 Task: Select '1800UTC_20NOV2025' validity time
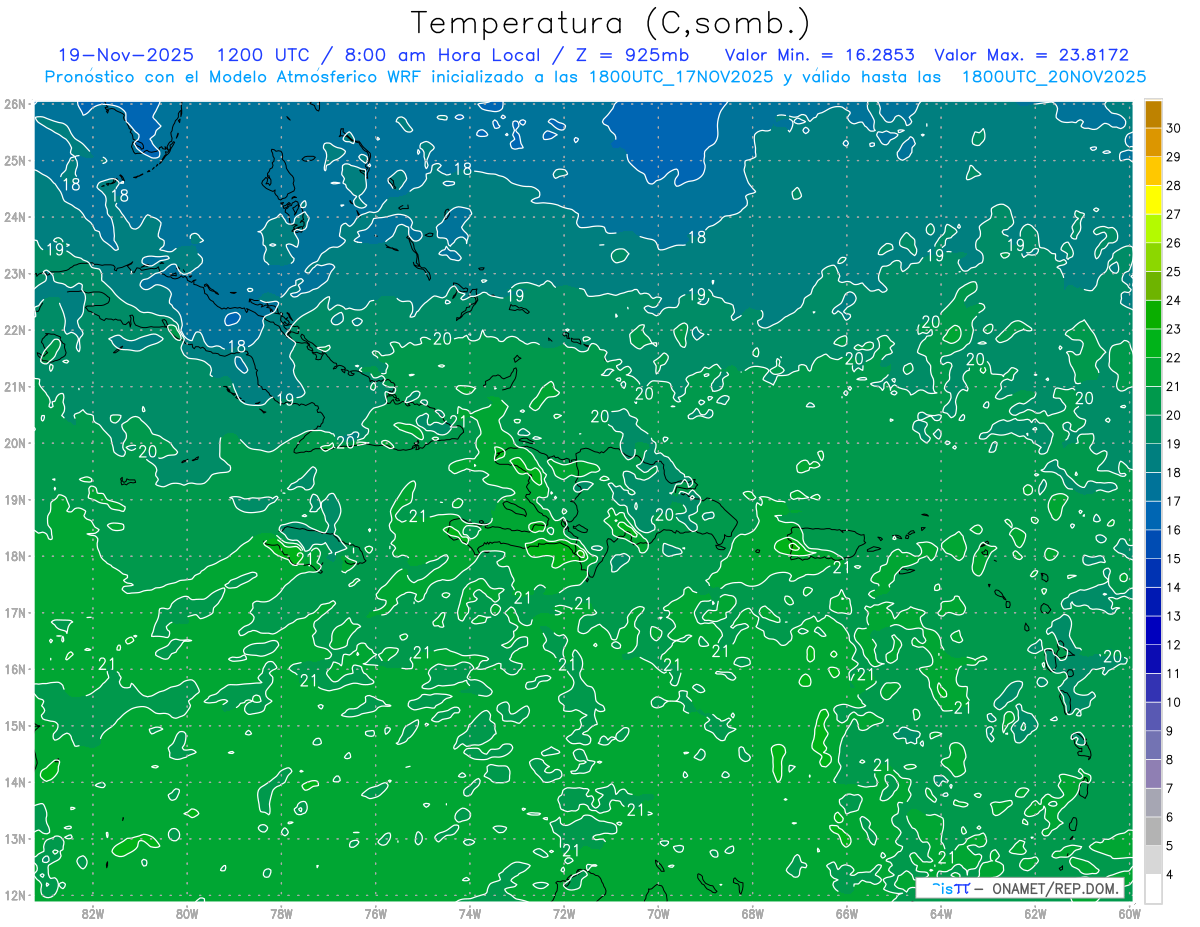coord(1053,77)
